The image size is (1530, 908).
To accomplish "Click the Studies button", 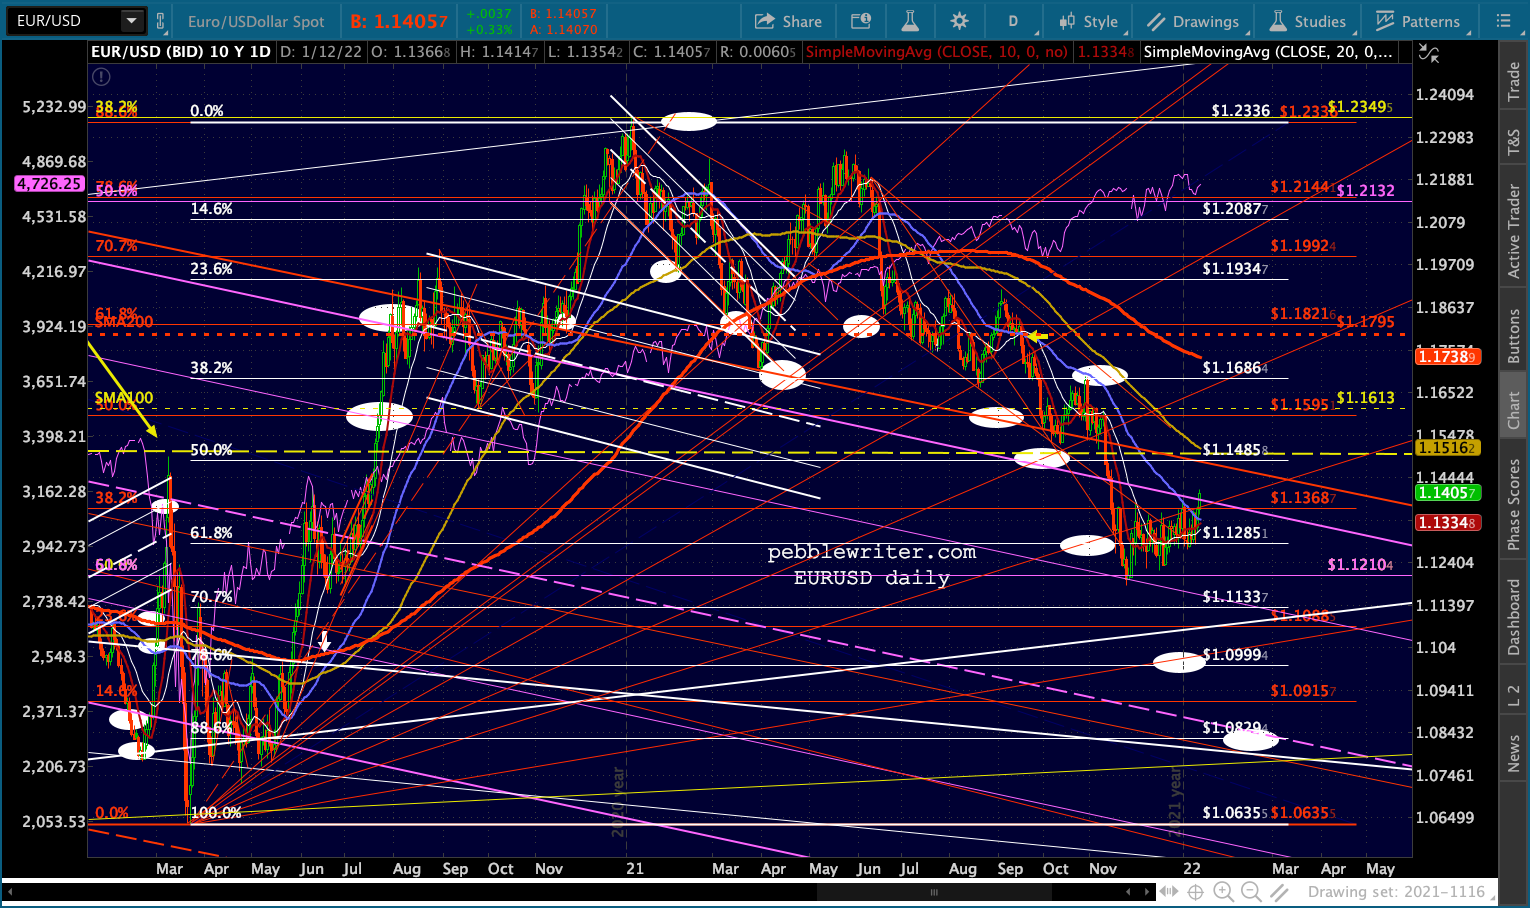I will 1308,21.
